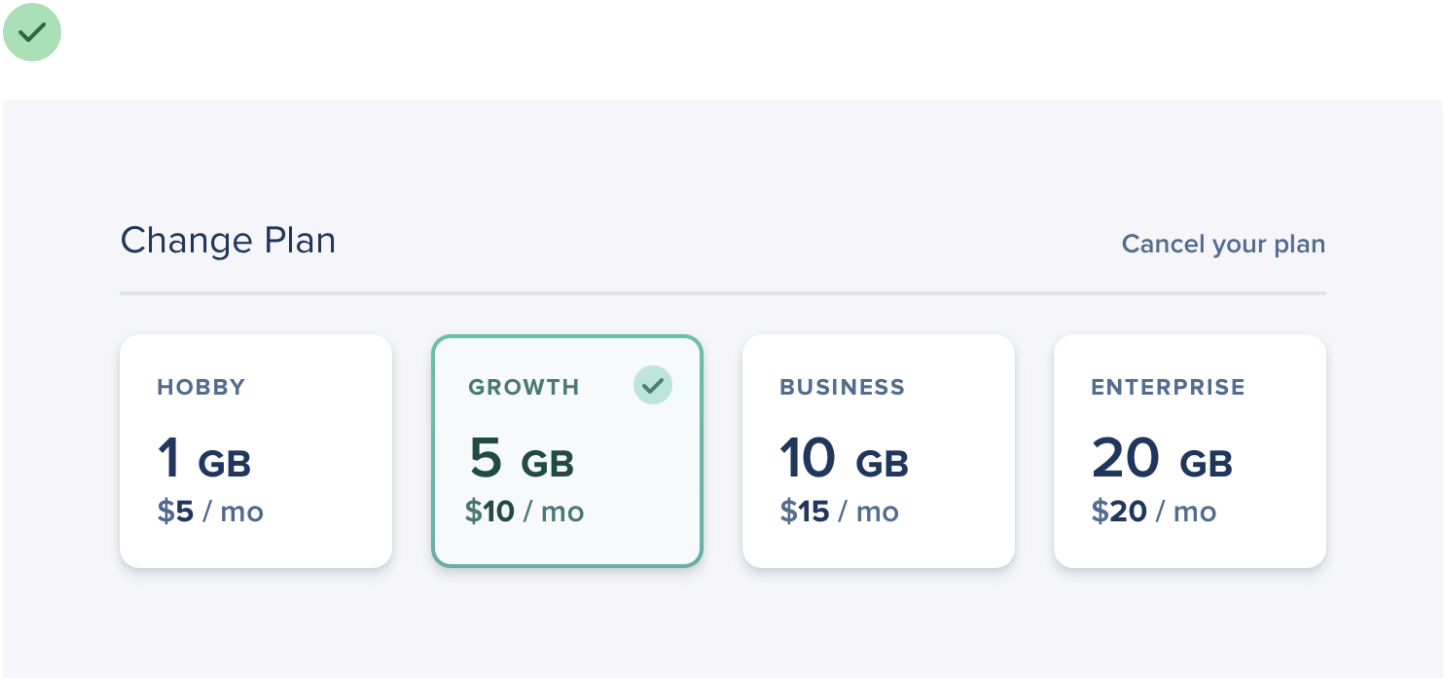Screen dimensions: 1450x678
Task: Click the BUSINESS plan title label
Action: coord(842,387)
